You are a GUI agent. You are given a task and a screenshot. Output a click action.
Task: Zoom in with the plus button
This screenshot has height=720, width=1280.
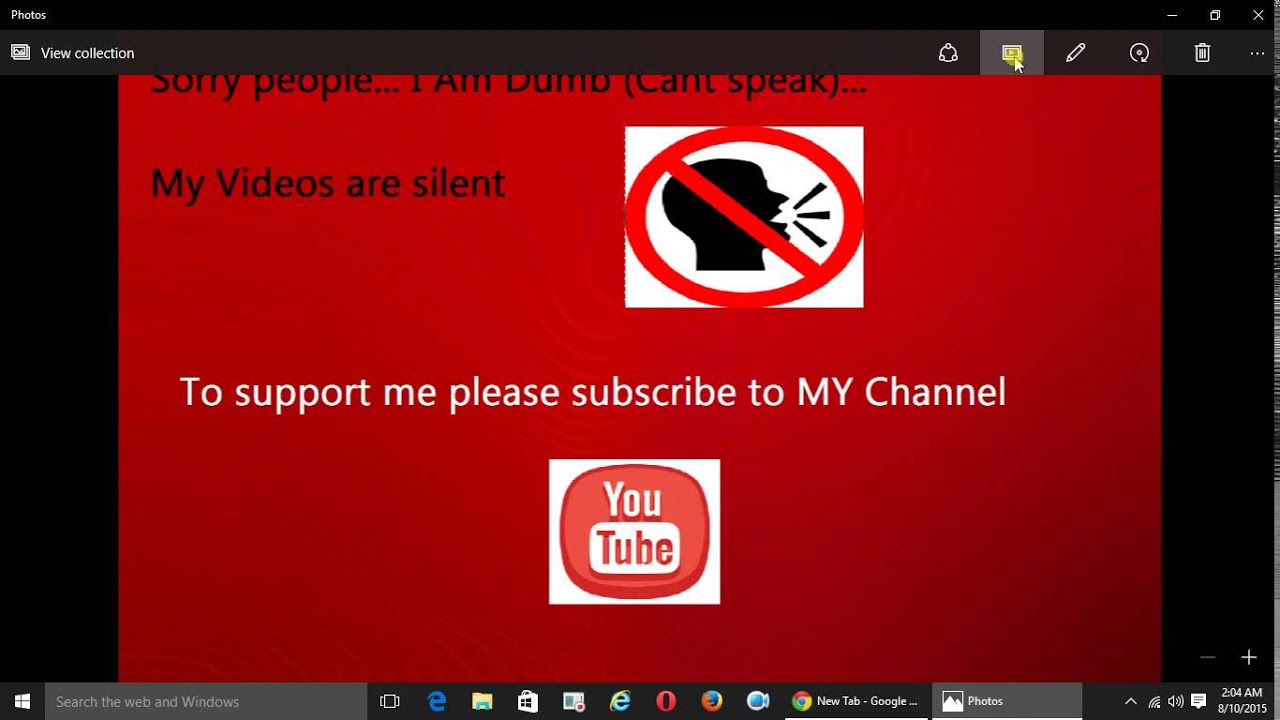pyautogui.click(x=1248, y=657)
